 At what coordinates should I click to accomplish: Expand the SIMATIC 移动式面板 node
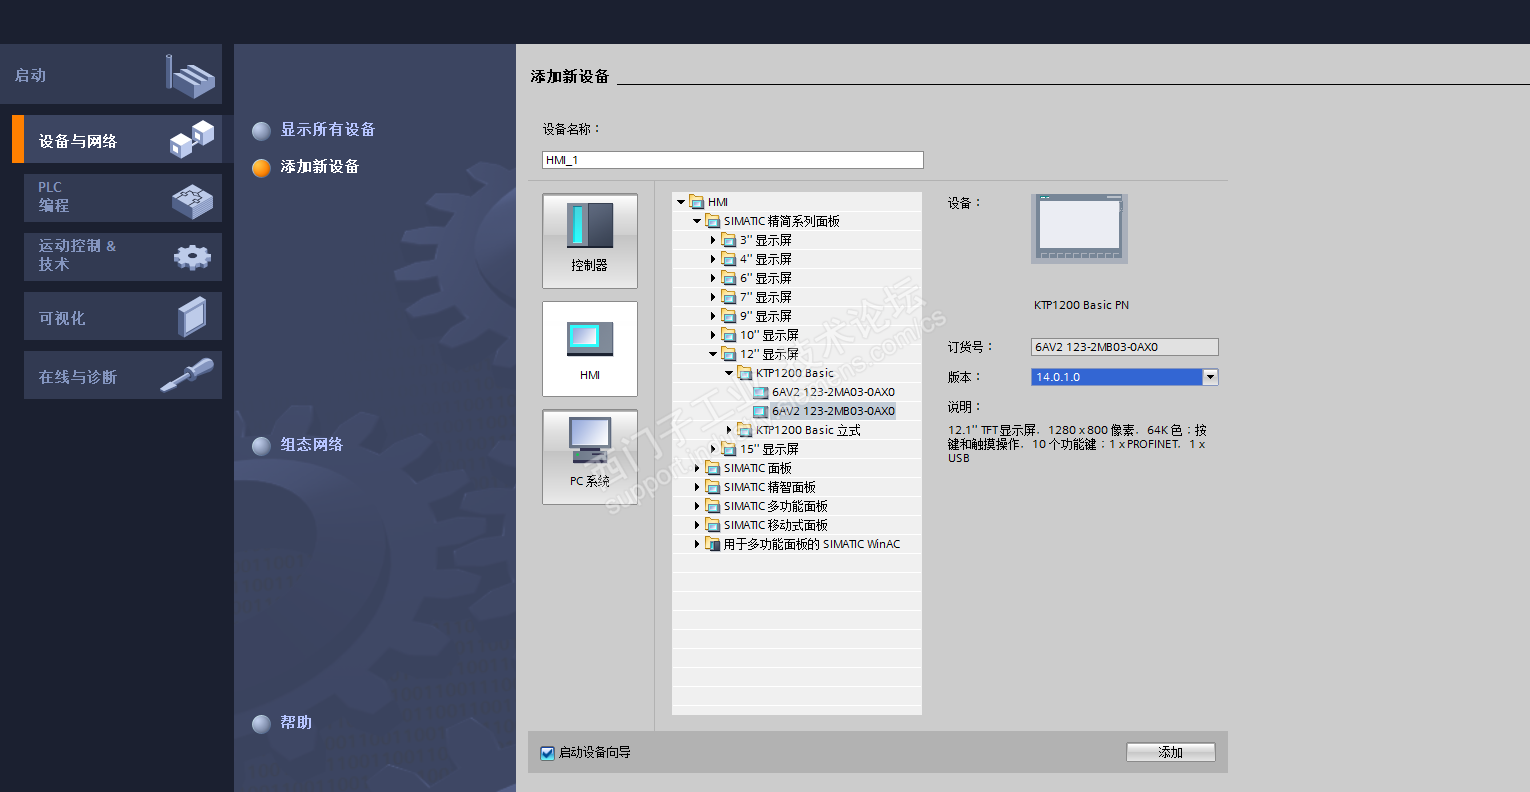tap(697, 525)
